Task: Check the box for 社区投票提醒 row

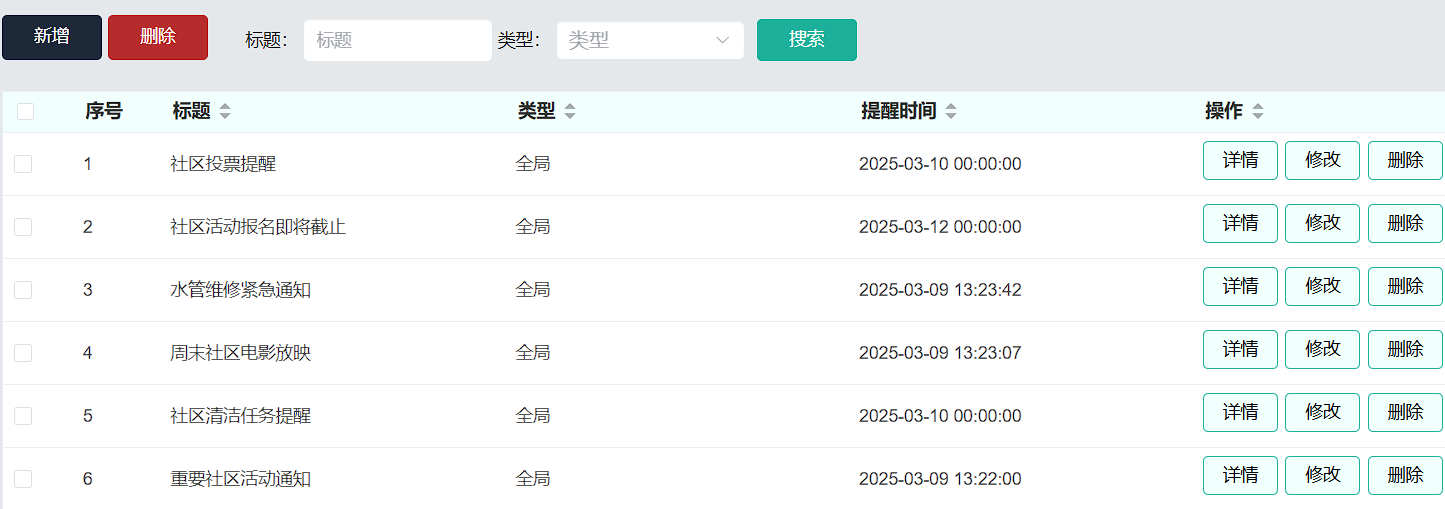Action: (23, 164)
